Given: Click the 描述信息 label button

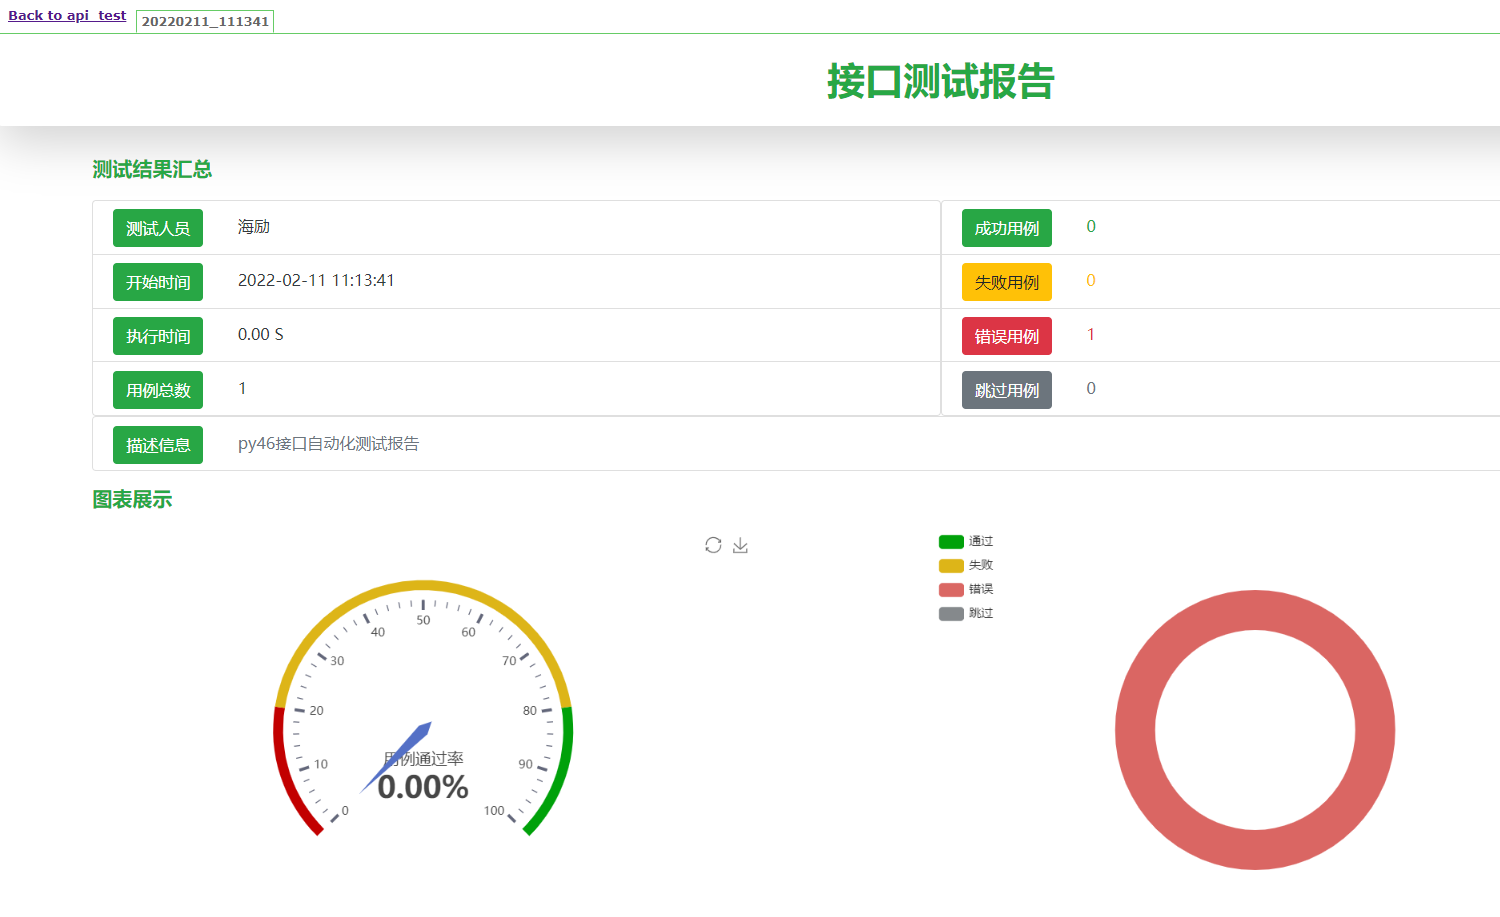Looking at the screenshot, I should point(158,445).
